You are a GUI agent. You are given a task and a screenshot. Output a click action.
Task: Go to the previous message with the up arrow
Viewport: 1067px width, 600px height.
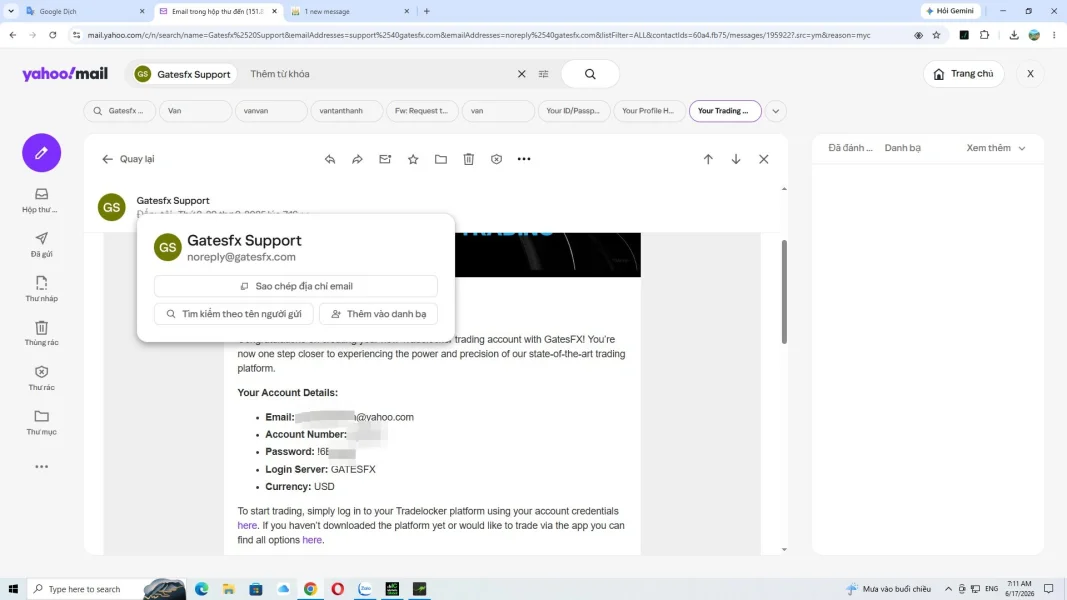coord(708,159)
